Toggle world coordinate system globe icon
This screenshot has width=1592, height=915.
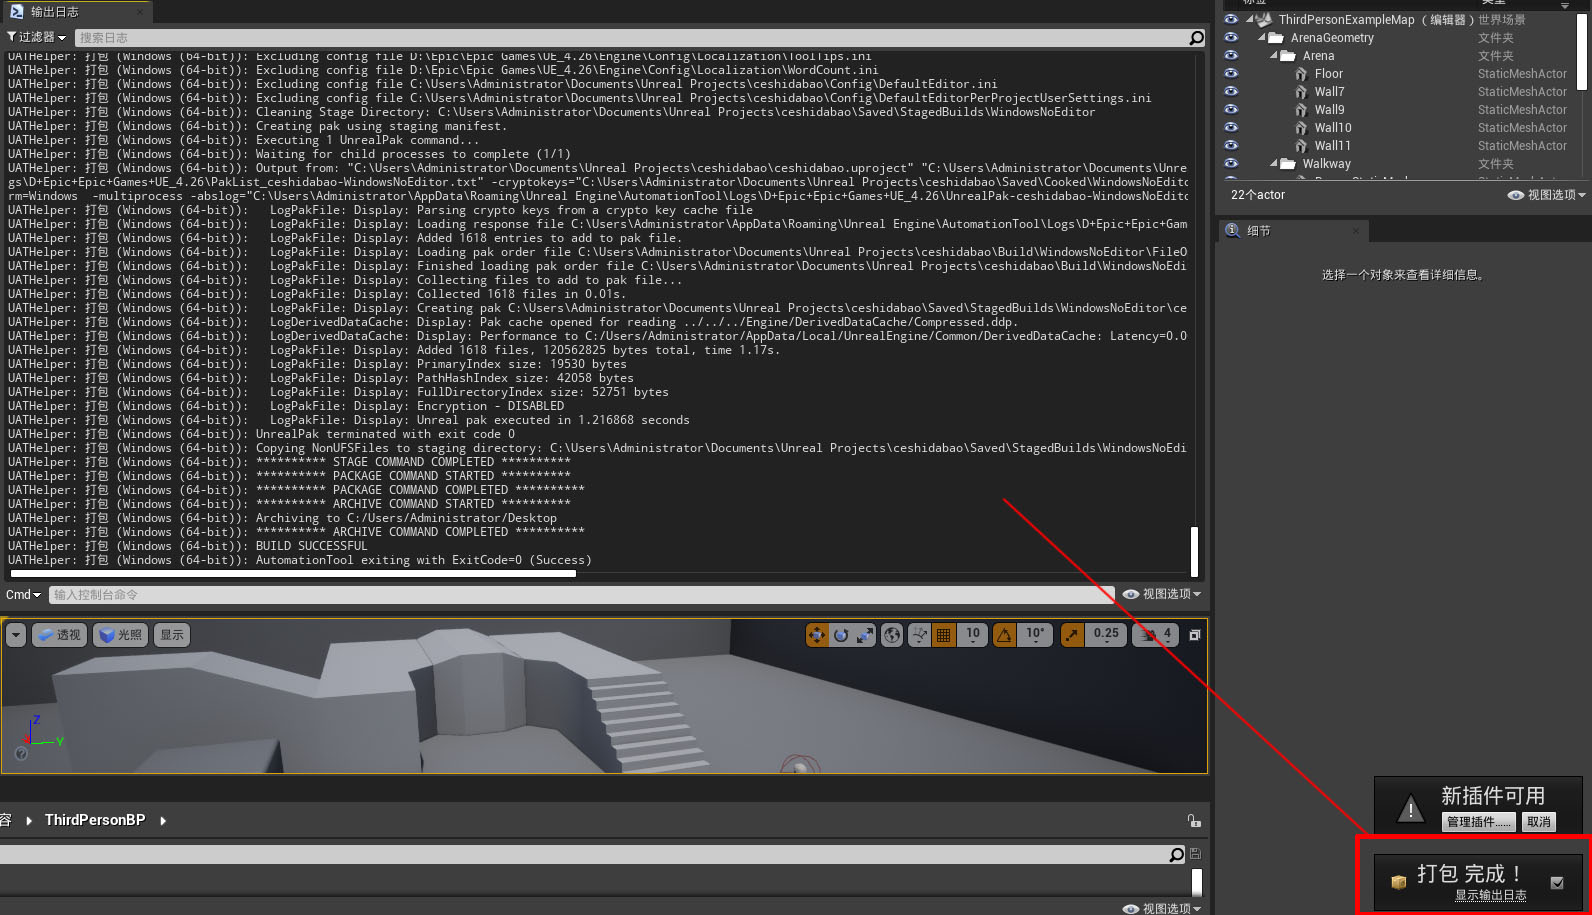click(x=892, y=635)
